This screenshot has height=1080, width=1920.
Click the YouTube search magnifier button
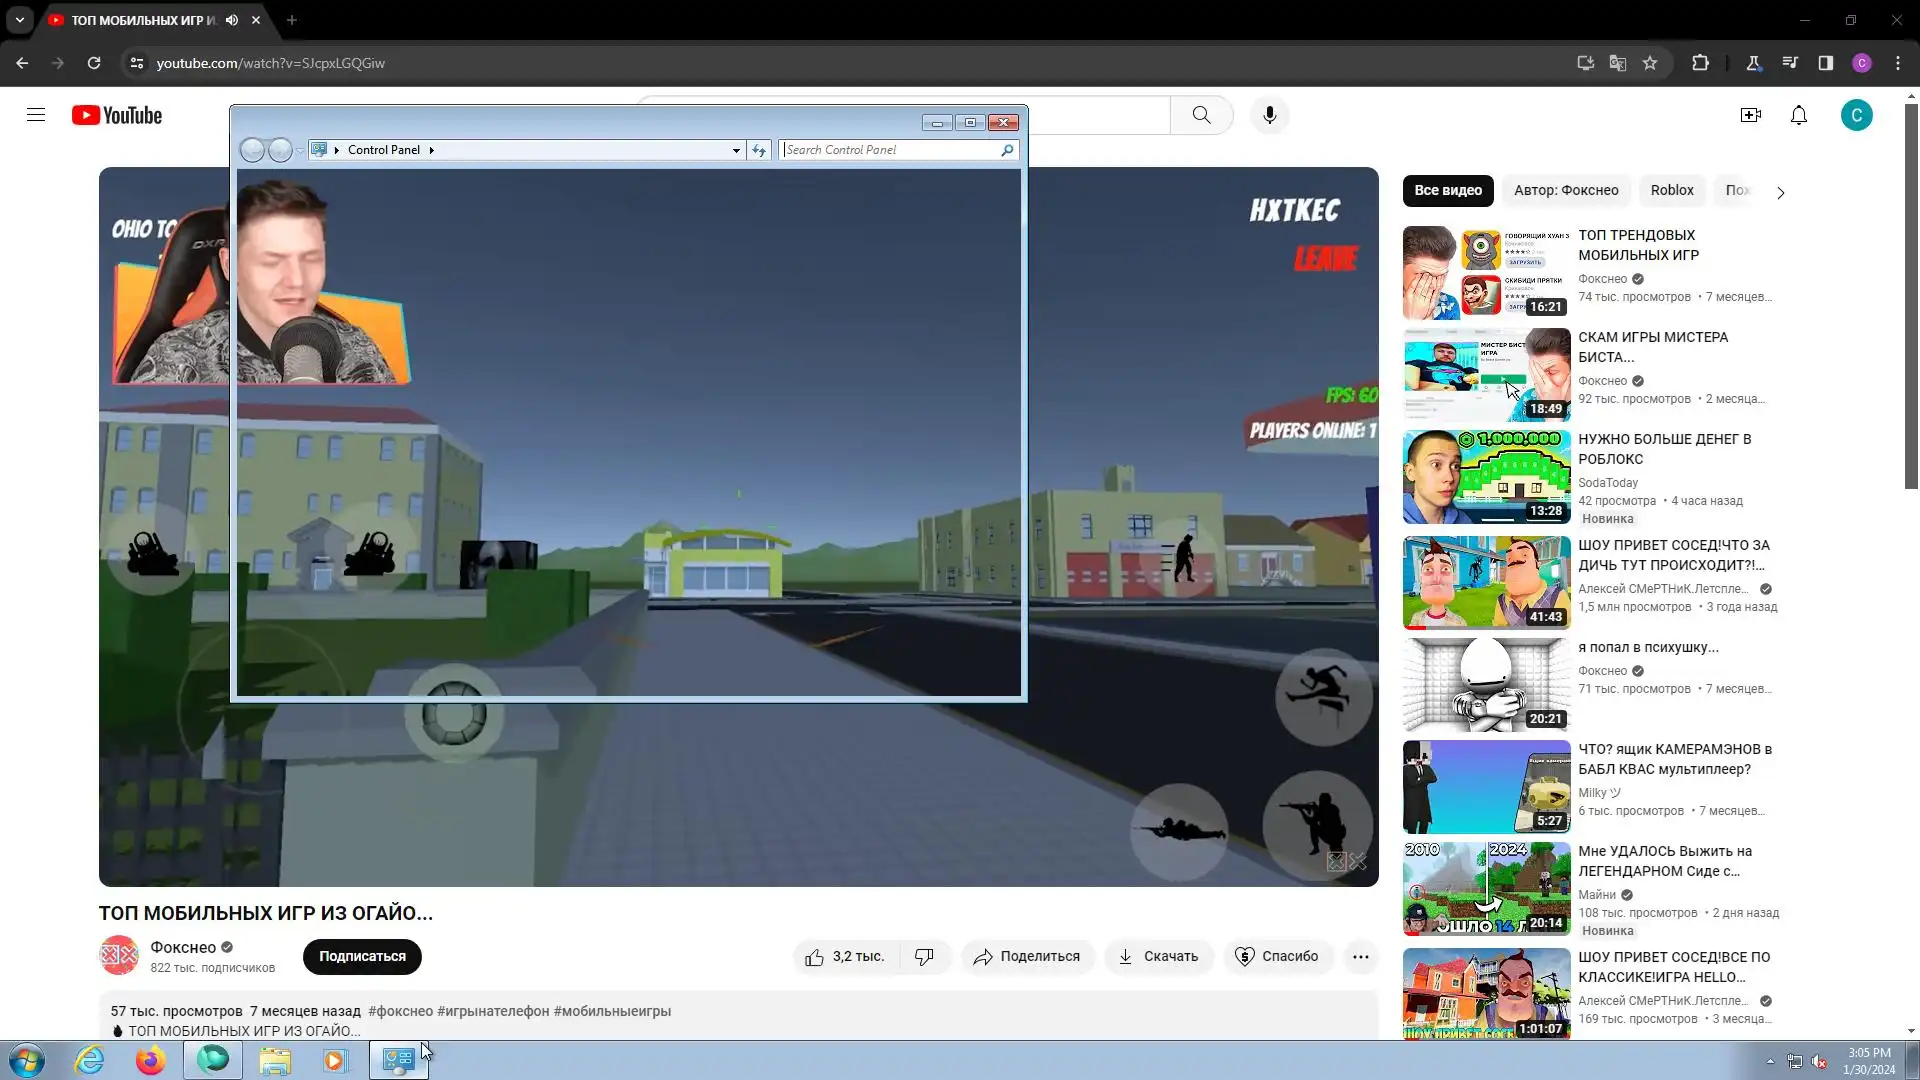click(1201, 115)
